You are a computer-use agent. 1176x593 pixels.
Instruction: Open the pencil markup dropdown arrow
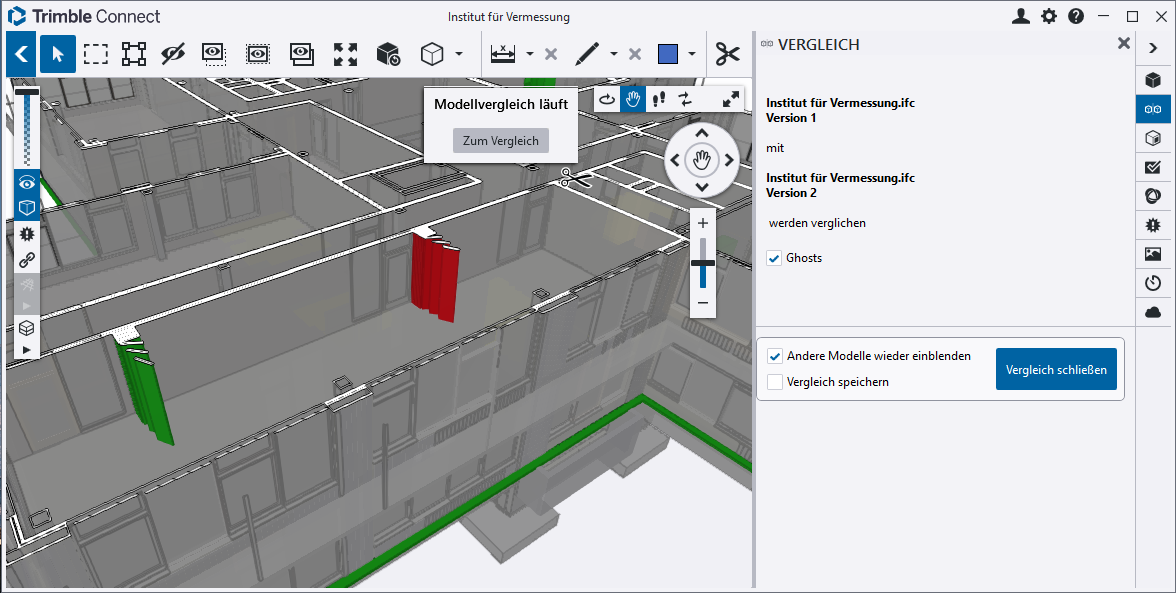614,54
